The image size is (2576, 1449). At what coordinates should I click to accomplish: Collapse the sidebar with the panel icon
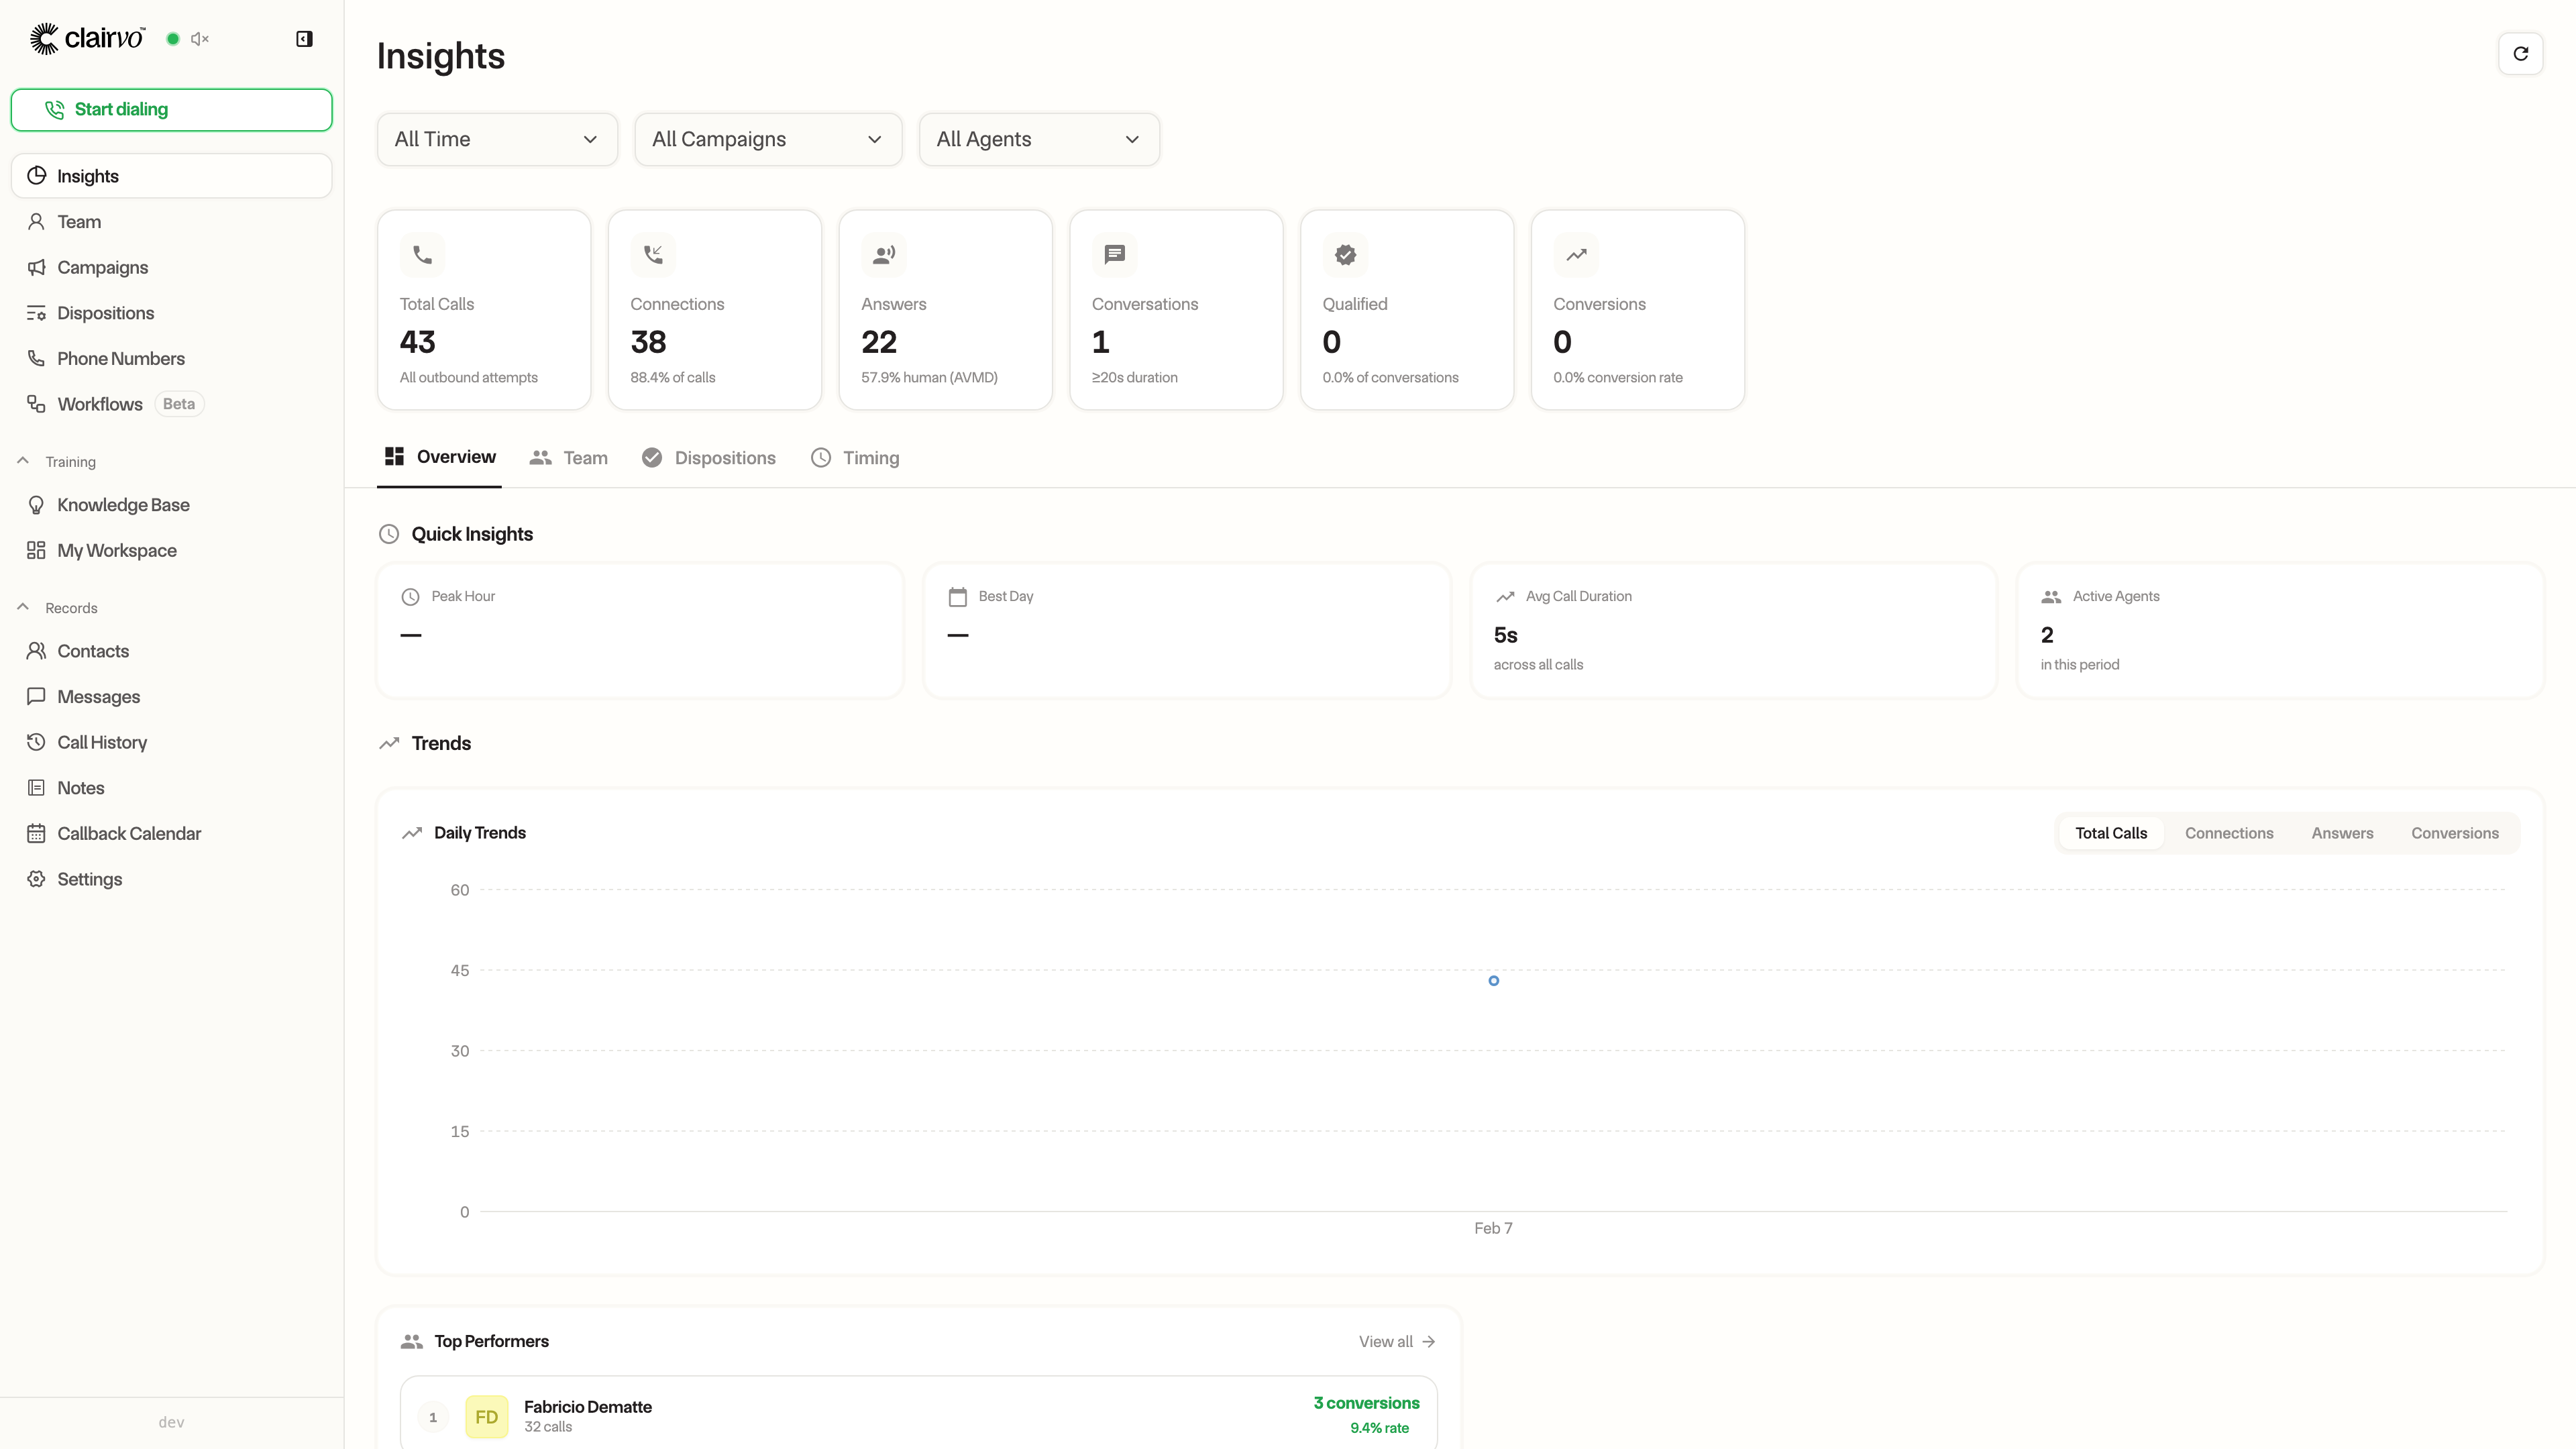[x=304, y=39]
